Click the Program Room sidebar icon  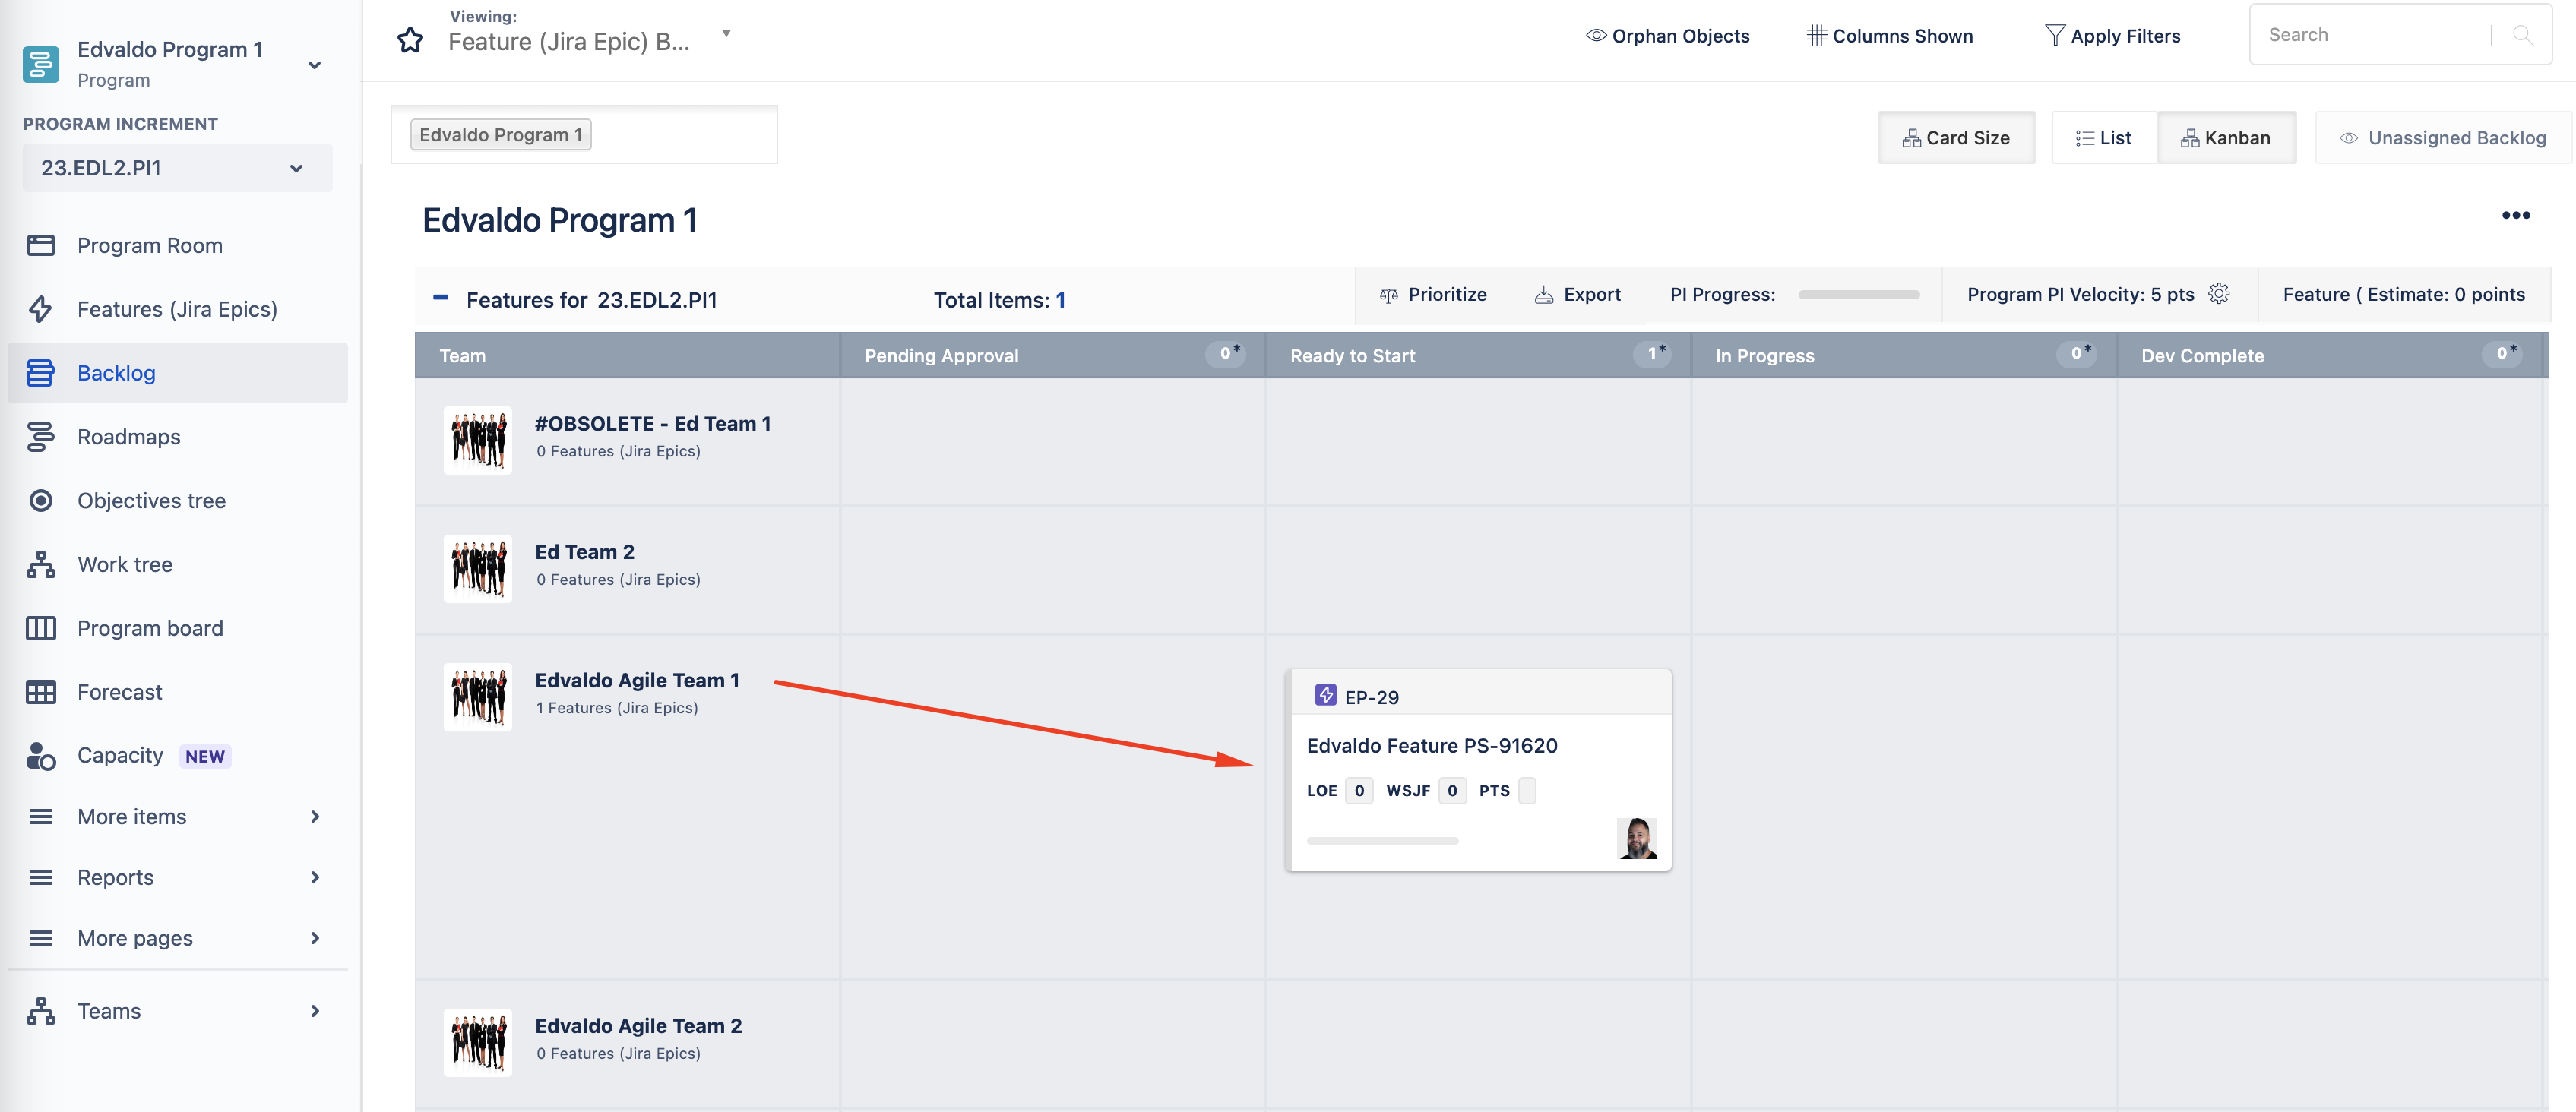pos(41,245)
